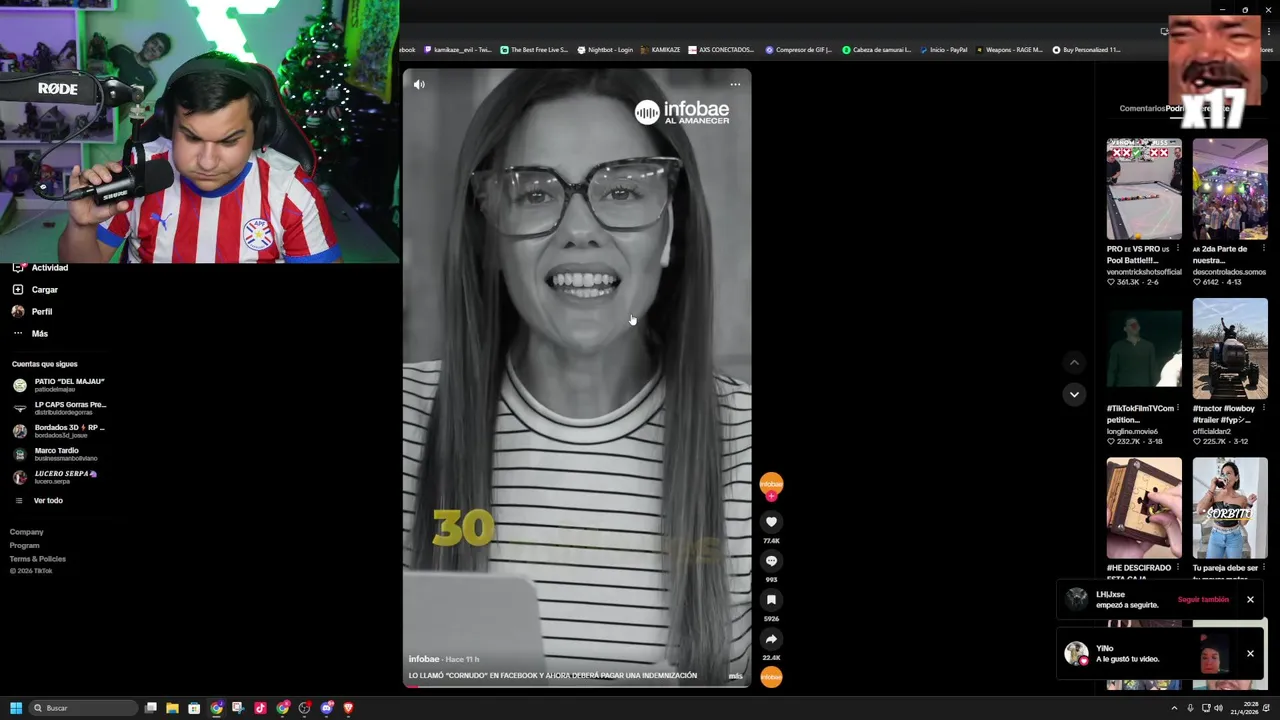1280x720 pixels.
Task: Expand the Terms & Policies footer section
Action: pyautogui.click(x=38, y=559)
